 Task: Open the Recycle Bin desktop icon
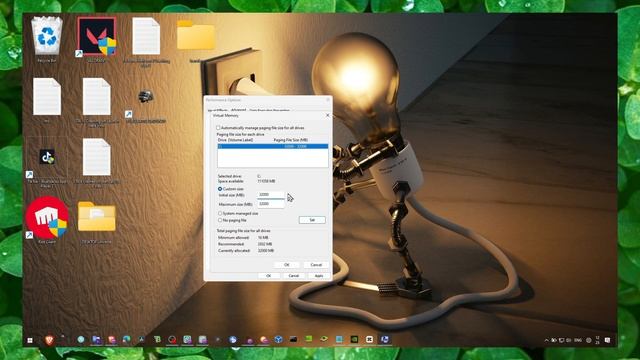pos(47,39)
